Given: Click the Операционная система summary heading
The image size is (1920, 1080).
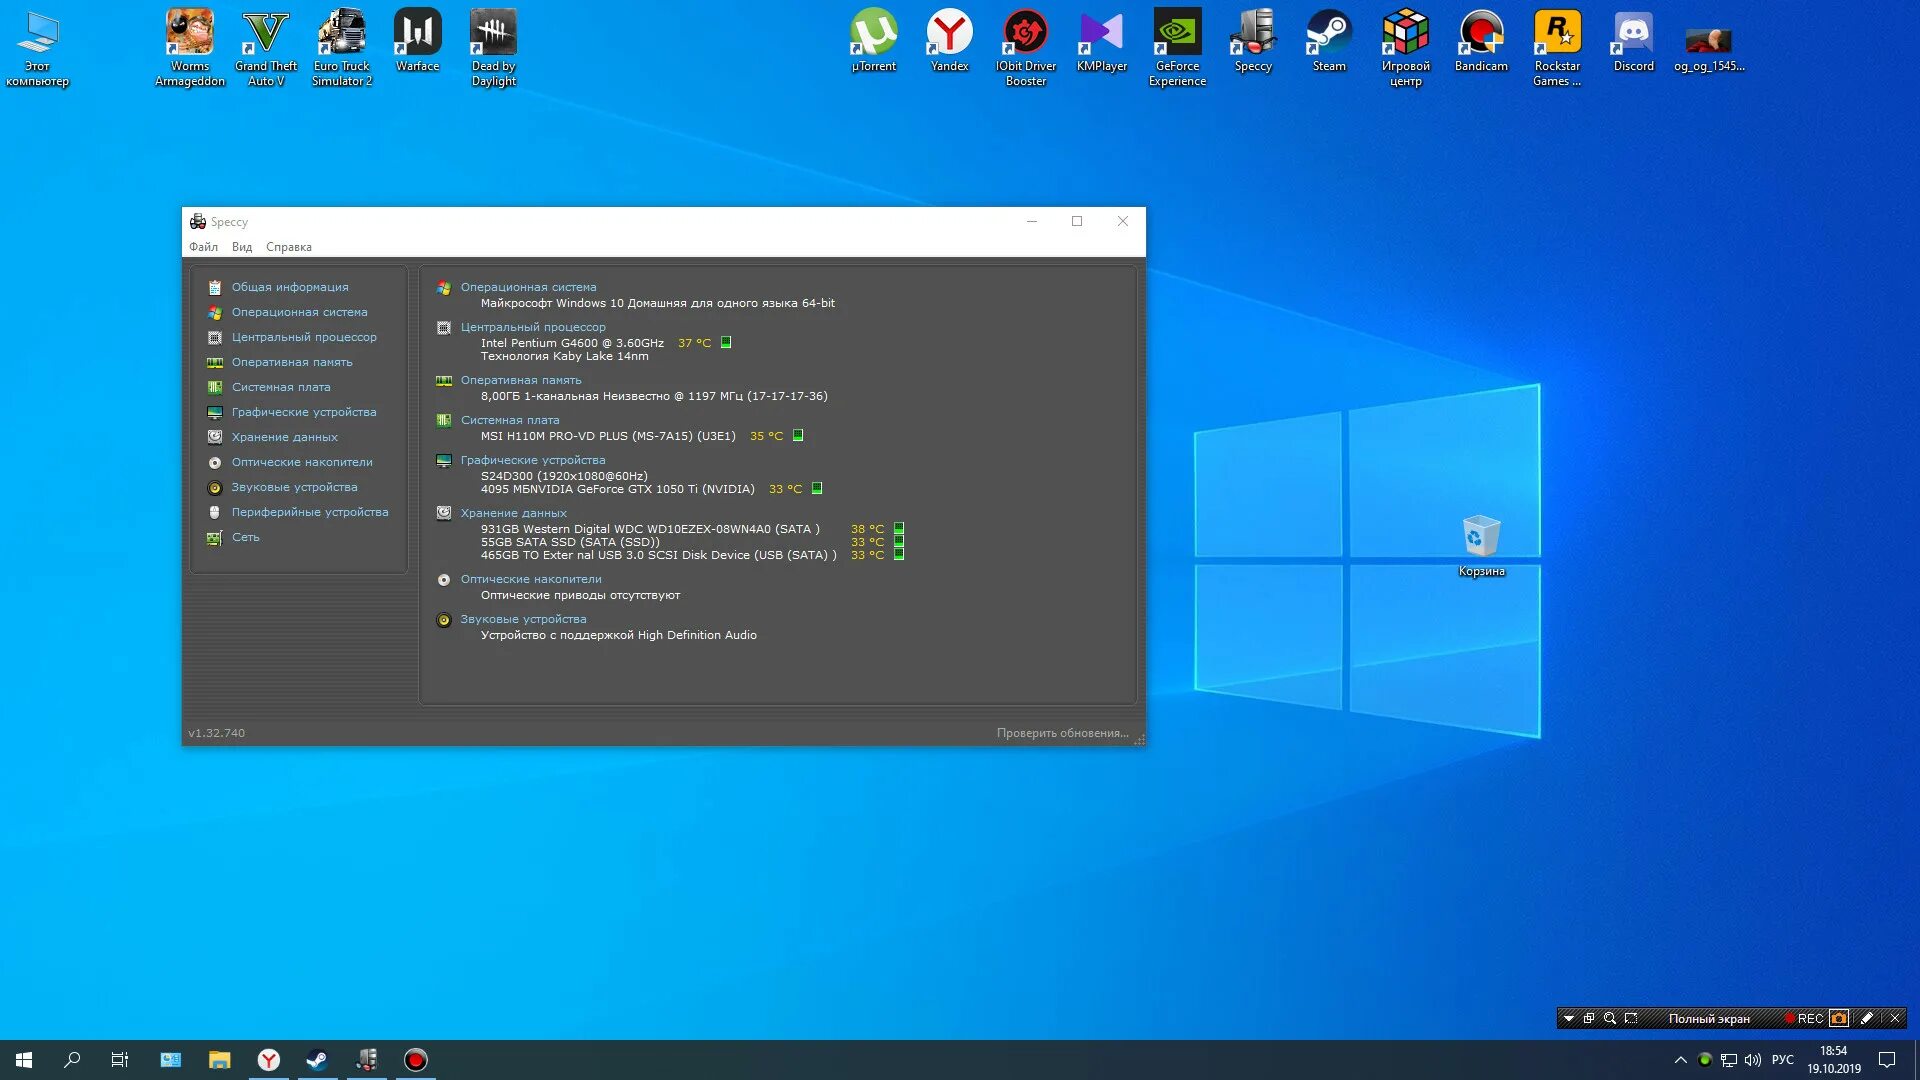Looking at the screenshot, I should 528,287.
